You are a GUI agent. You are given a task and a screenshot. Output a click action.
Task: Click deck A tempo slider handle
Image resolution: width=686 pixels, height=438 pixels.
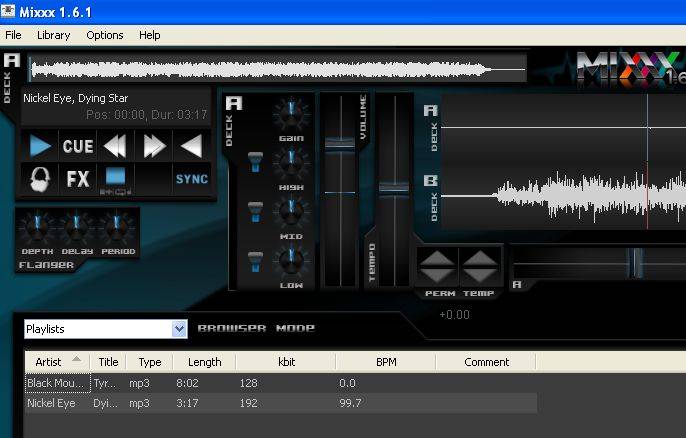click(x=394, y=188)
